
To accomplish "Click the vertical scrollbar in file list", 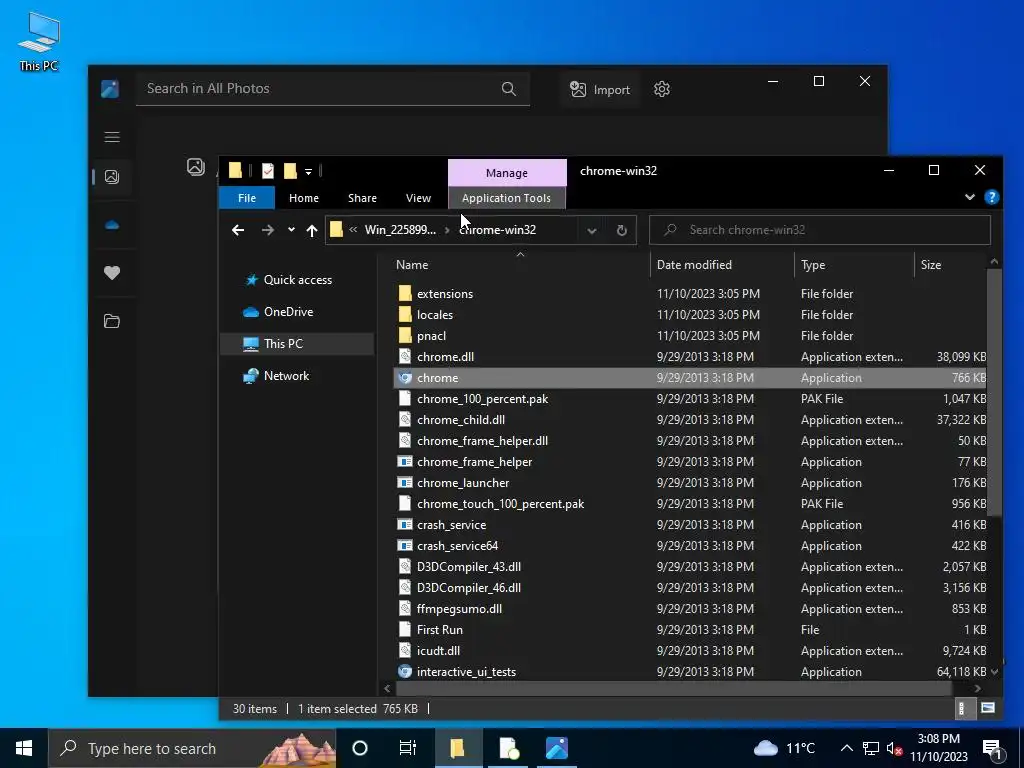I will 994,392.
